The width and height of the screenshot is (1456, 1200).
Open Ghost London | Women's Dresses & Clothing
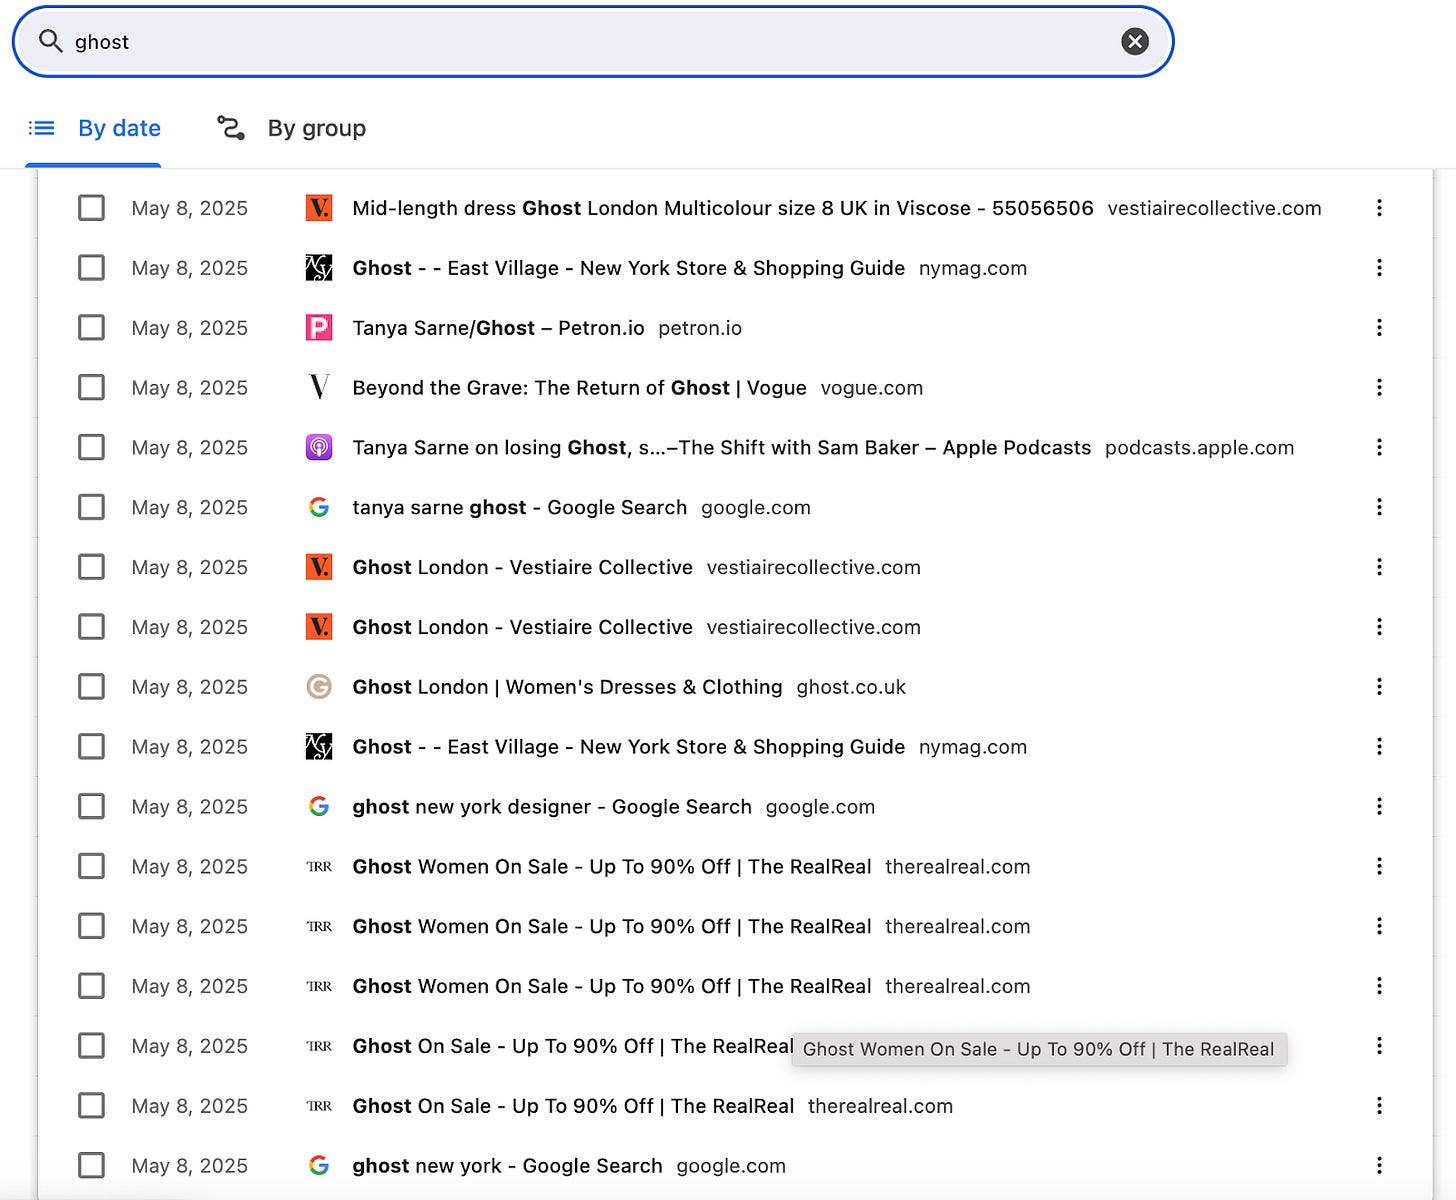point(567,687)
